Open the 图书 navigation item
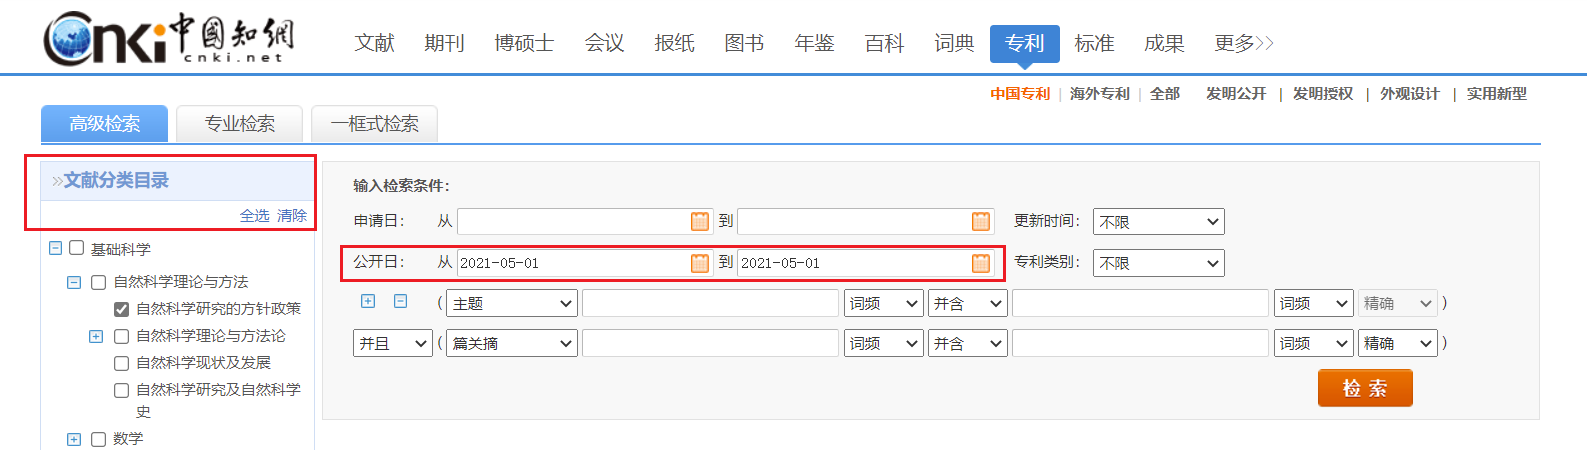Screen dimensions: 1587x450 pos(745,43)
